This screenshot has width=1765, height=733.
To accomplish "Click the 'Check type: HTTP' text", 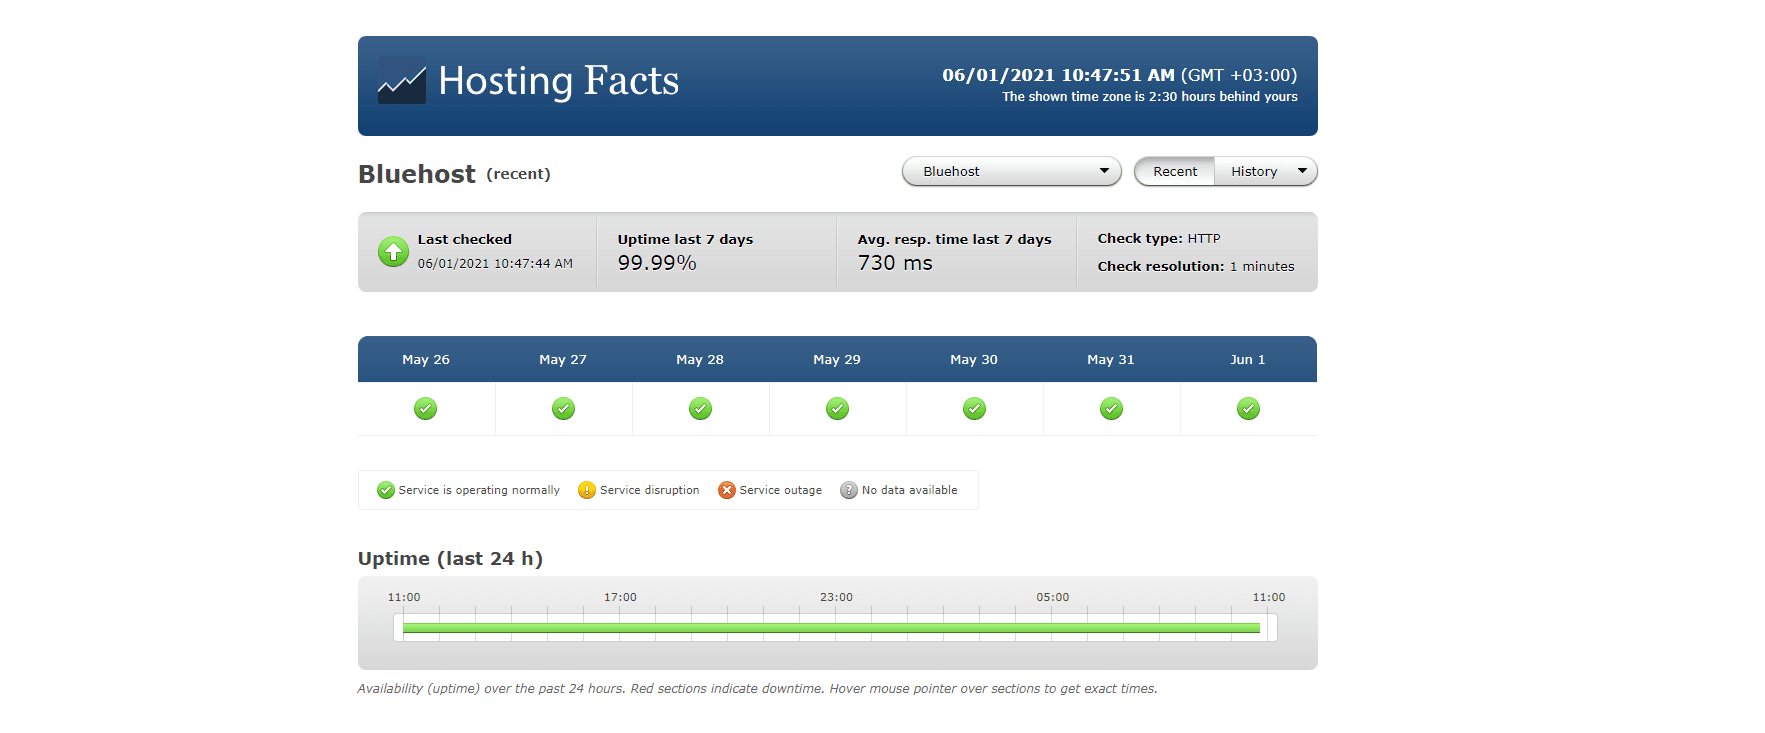I will [x=1159, y=238].
